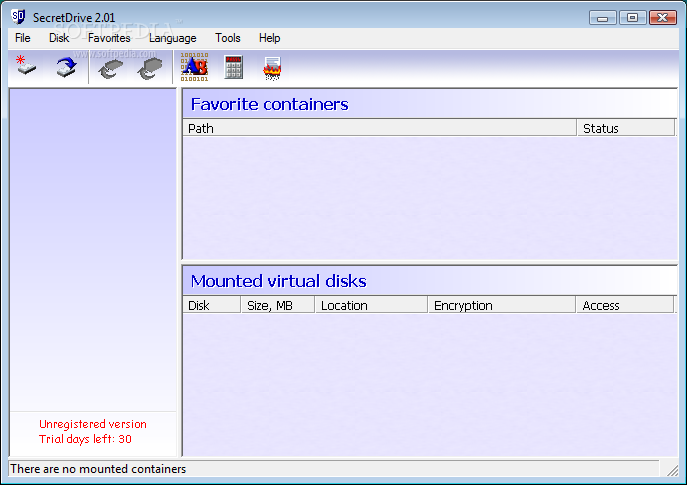Click the Trial days left: 30 text
The width and height of the screenshot is (687, 485).
[85, 439]
